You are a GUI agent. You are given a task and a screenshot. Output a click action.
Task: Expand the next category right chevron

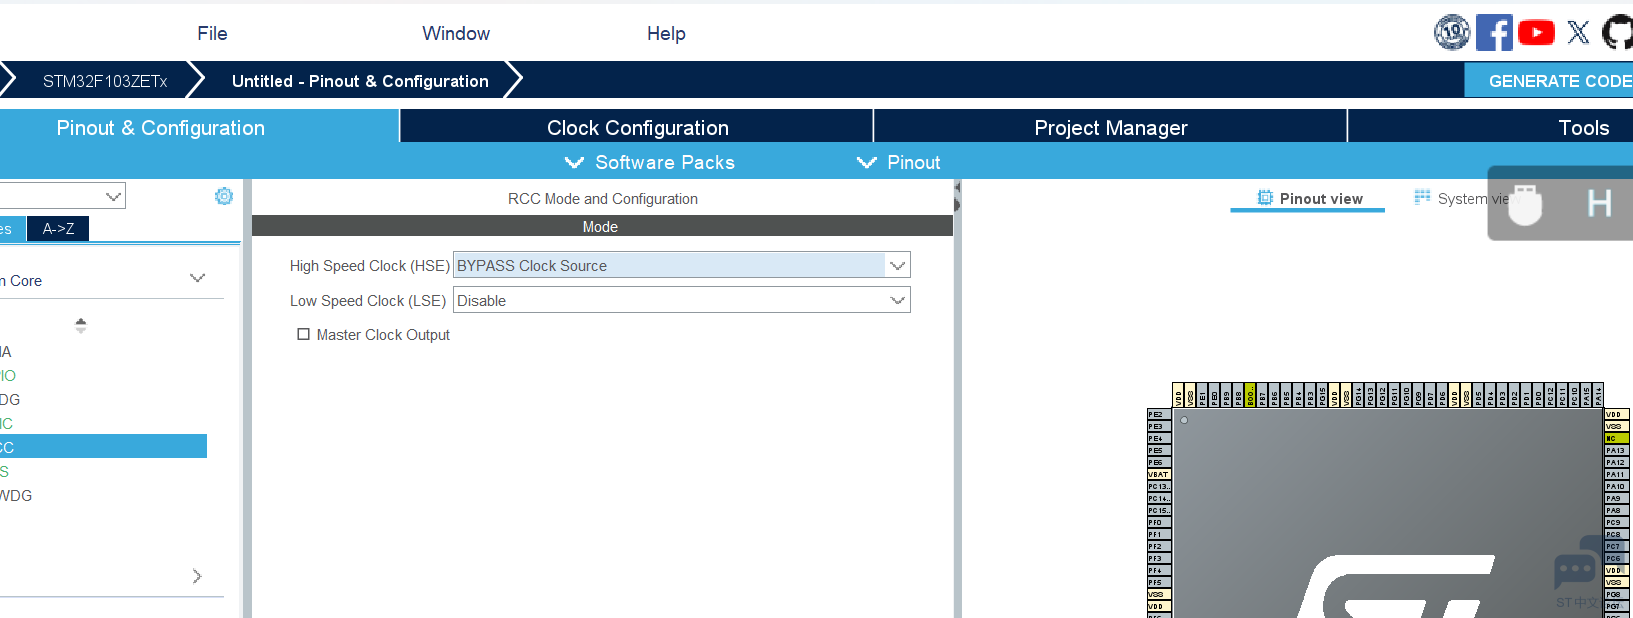[x=197, y=576]
